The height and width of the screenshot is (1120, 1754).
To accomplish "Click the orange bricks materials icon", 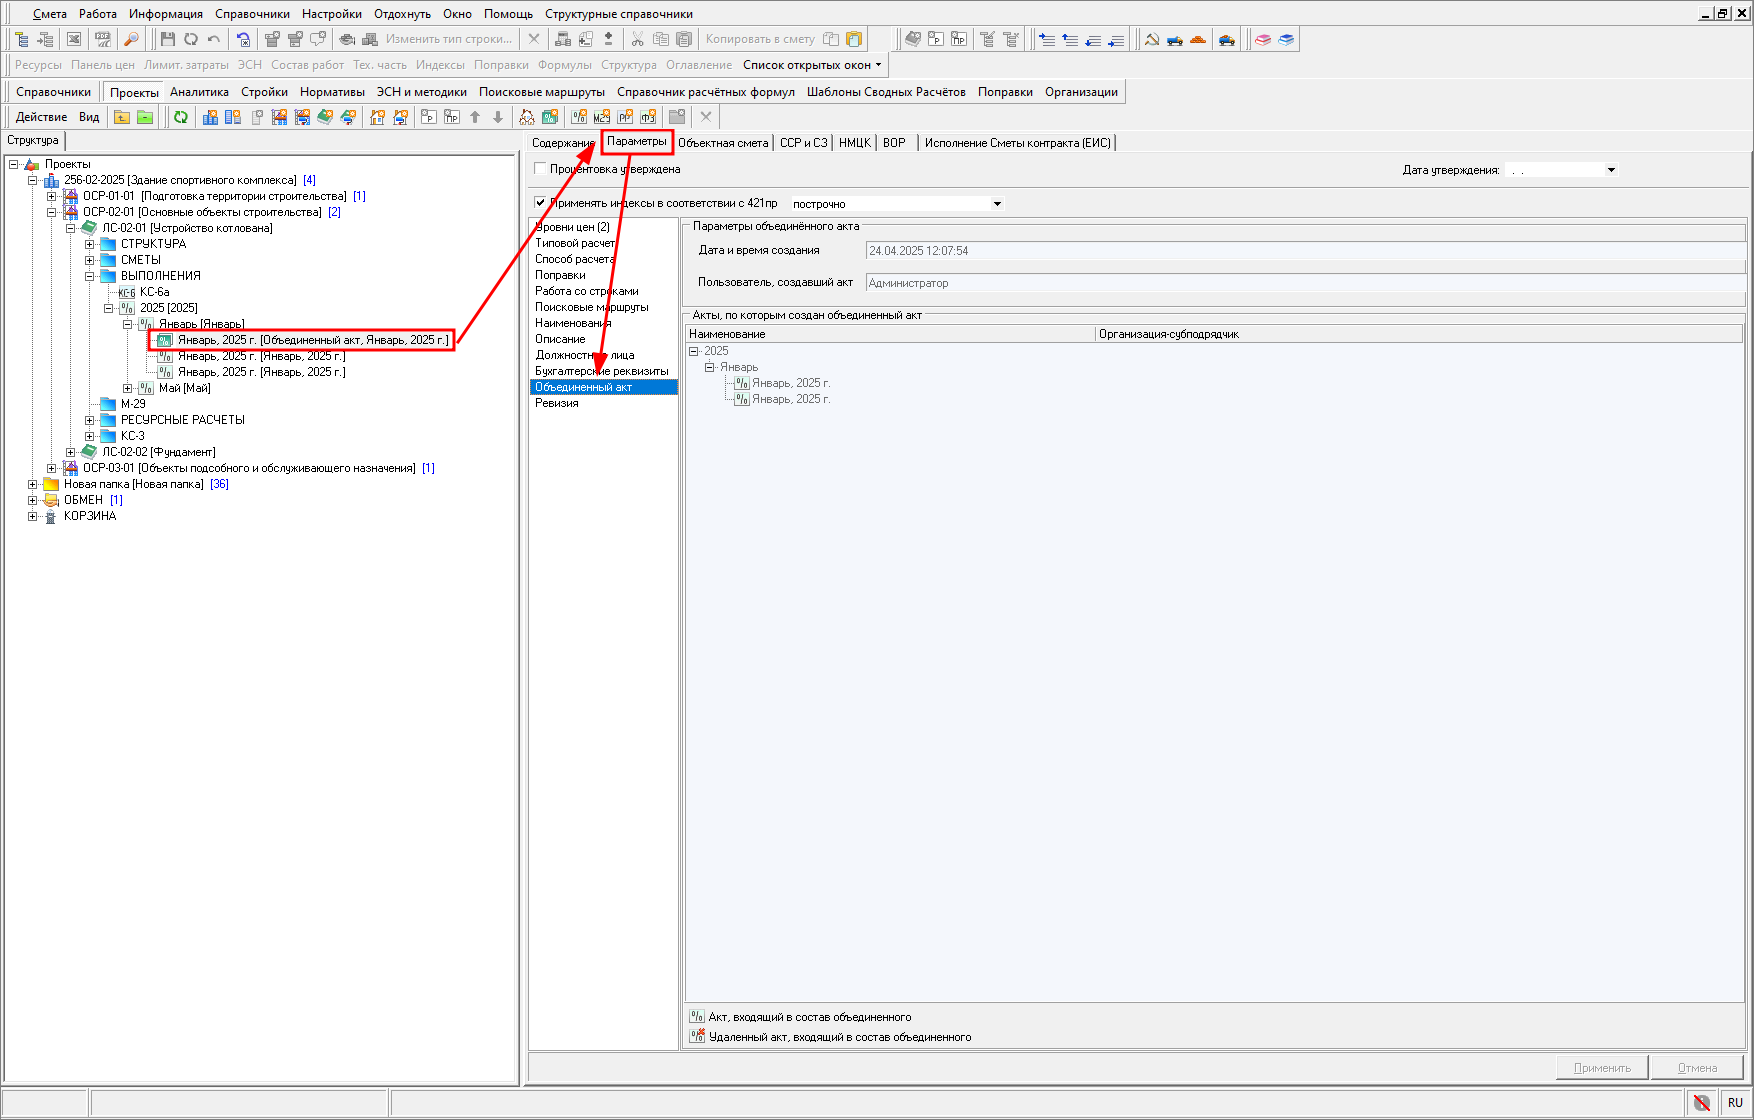I will [1198, 39].
